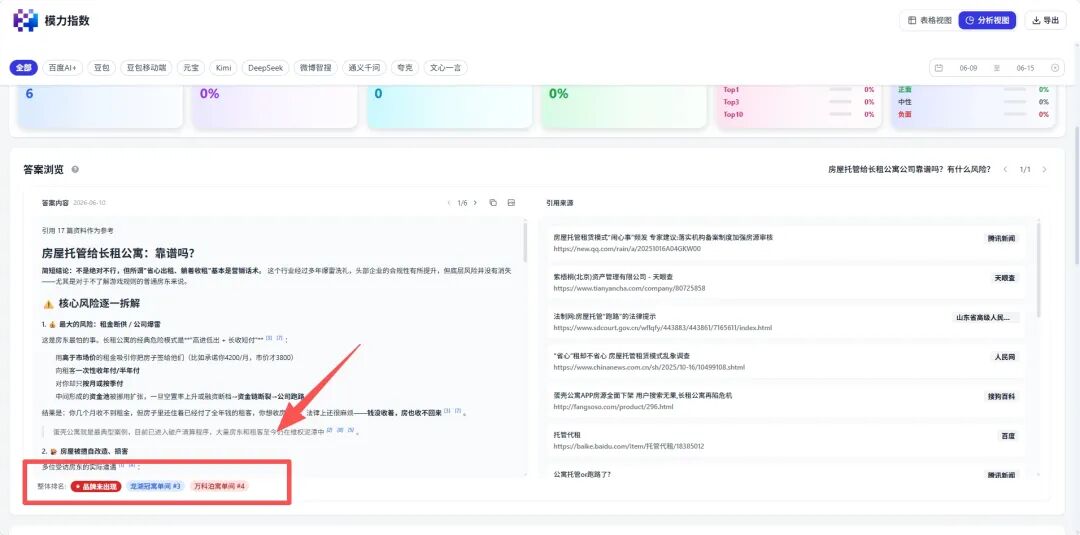Click the 搜狗百科 source tag
Viewport: 1080px width, 535px height.
[1001, 396]
